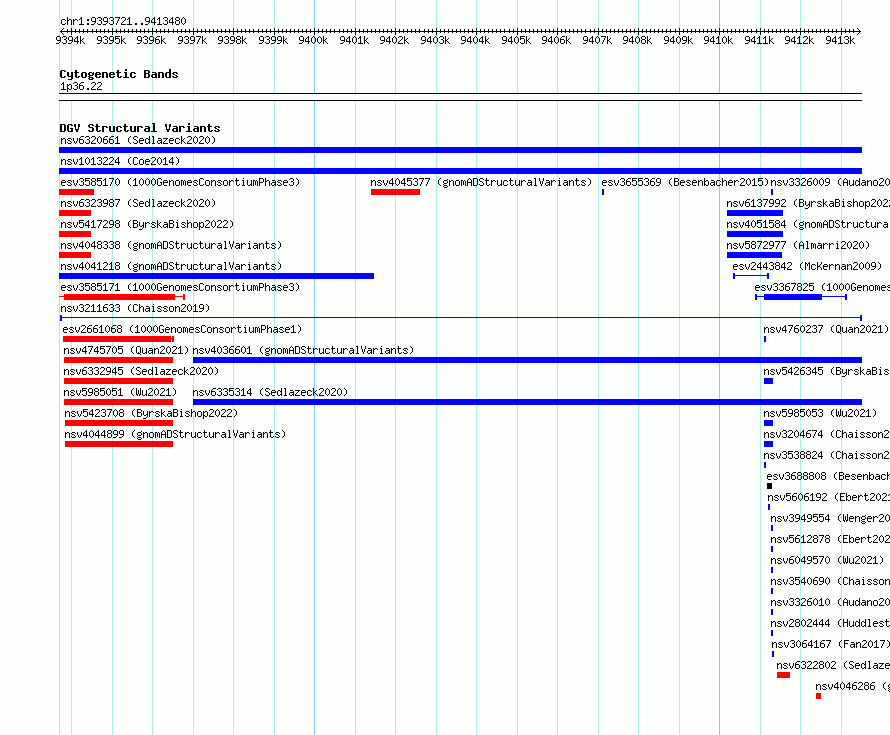Click the nsv4045377 gnomAD red variant bar
890x735 pixels.
395,192
